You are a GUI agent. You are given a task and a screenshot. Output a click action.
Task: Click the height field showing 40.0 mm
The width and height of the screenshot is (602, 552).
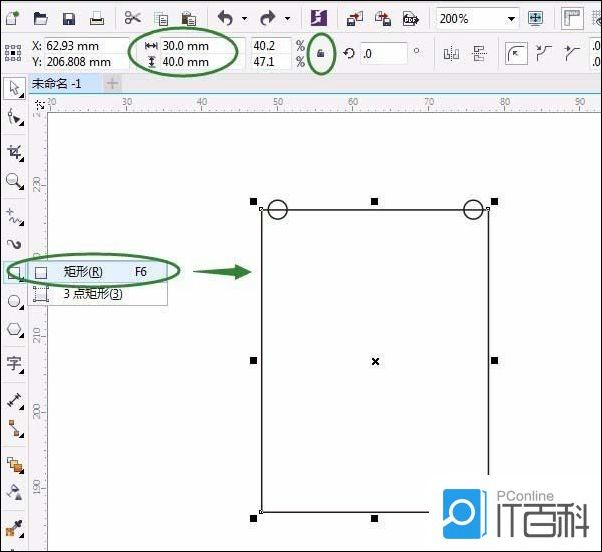coord(202,62)
